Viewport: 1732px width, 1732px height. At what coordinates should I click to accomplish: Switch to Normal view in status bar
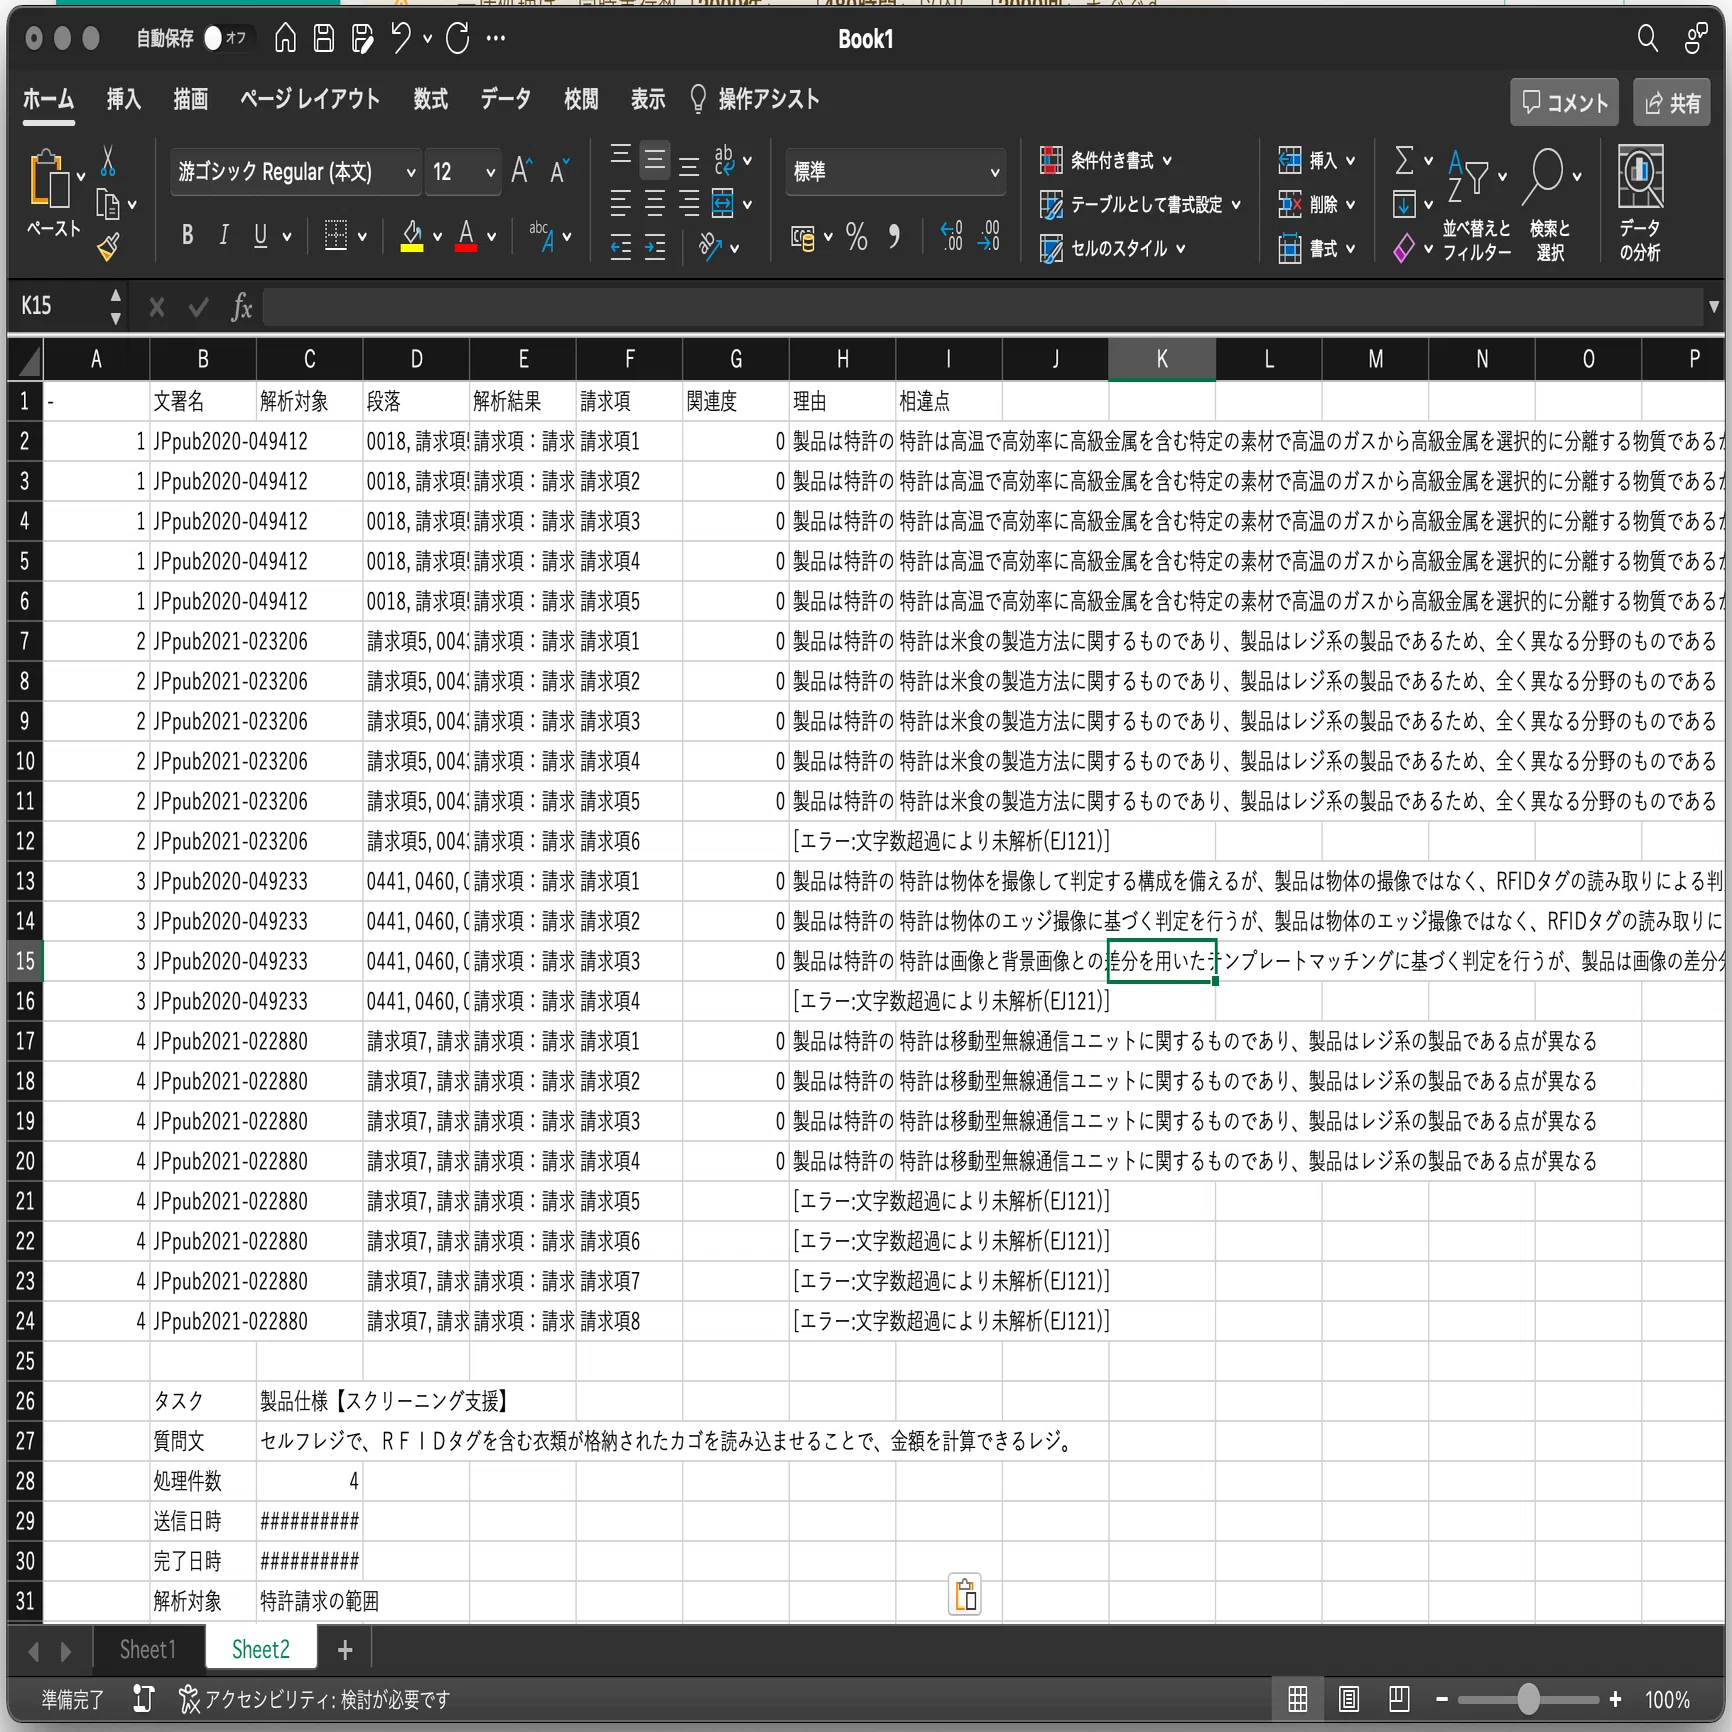(1297, 1699)
